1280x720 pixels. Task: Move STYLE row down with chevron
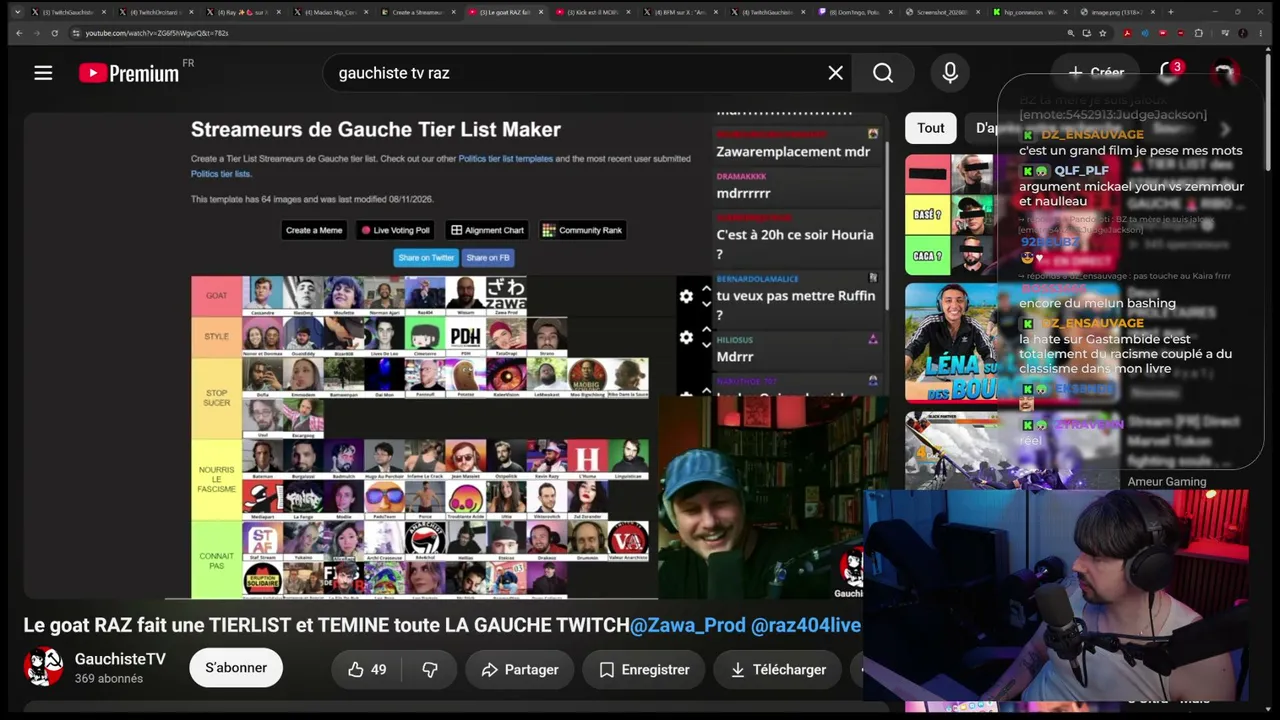click(x=706, y=344)
